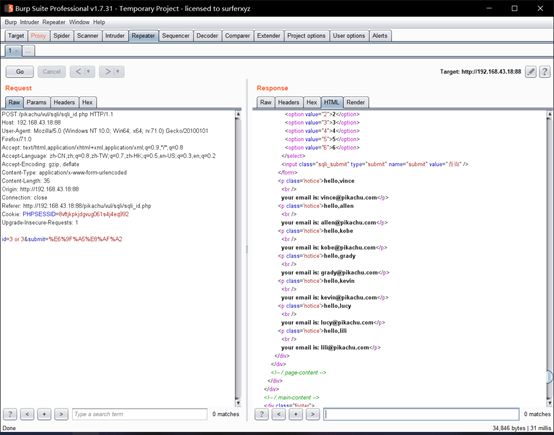Open the Repeater menu
Image resolution: width=554 pixels, height=435 pixels.
54,22
